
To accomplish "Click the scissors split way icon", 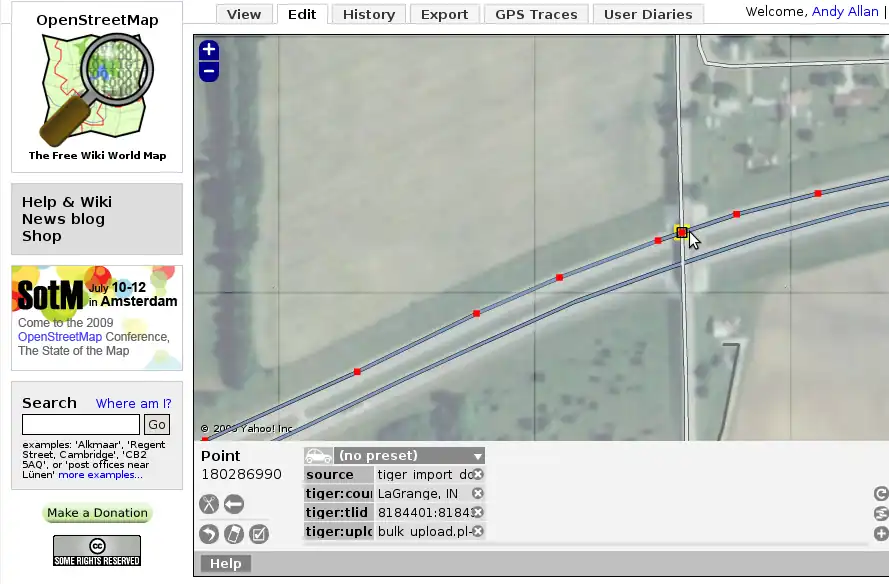I will click(209, 504).
